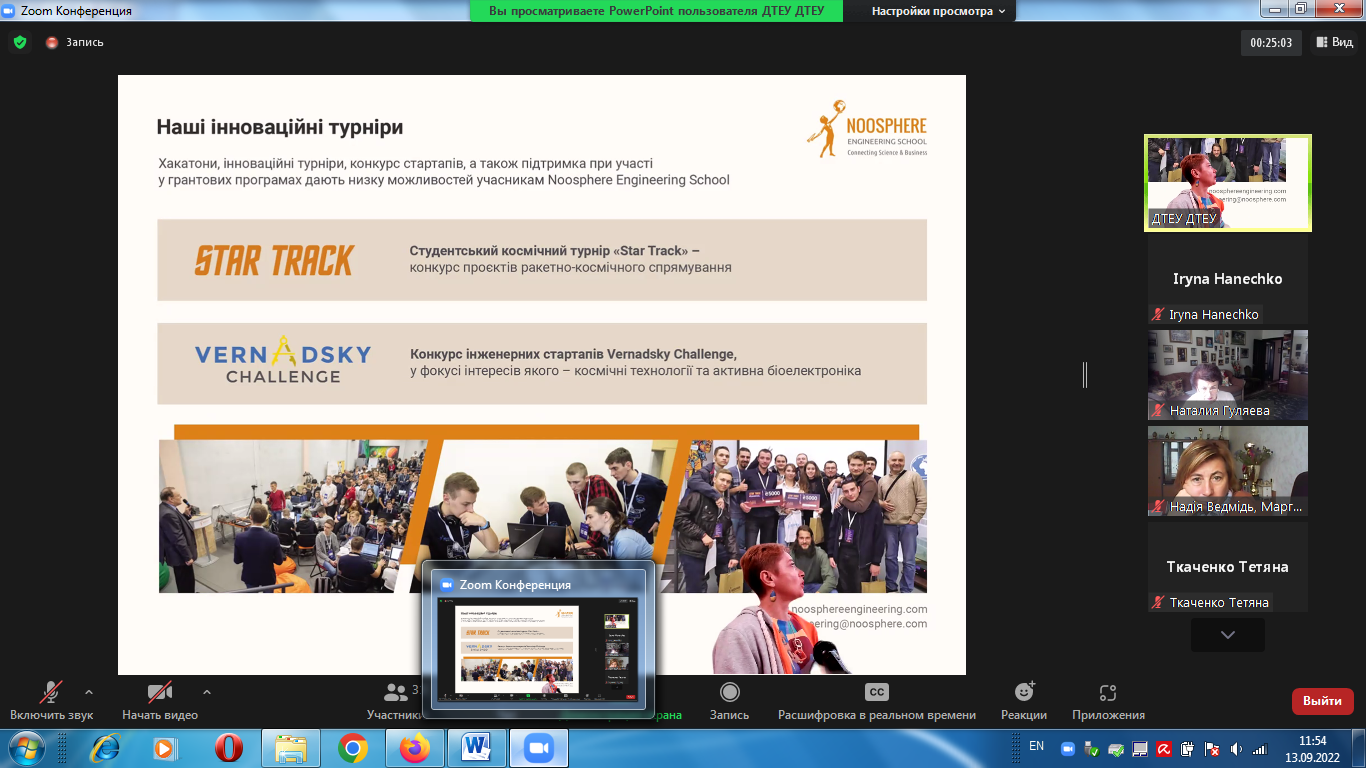Switch to Microsoft Word in taskbar
The image size is (1366, 768).
pos(476,747)
